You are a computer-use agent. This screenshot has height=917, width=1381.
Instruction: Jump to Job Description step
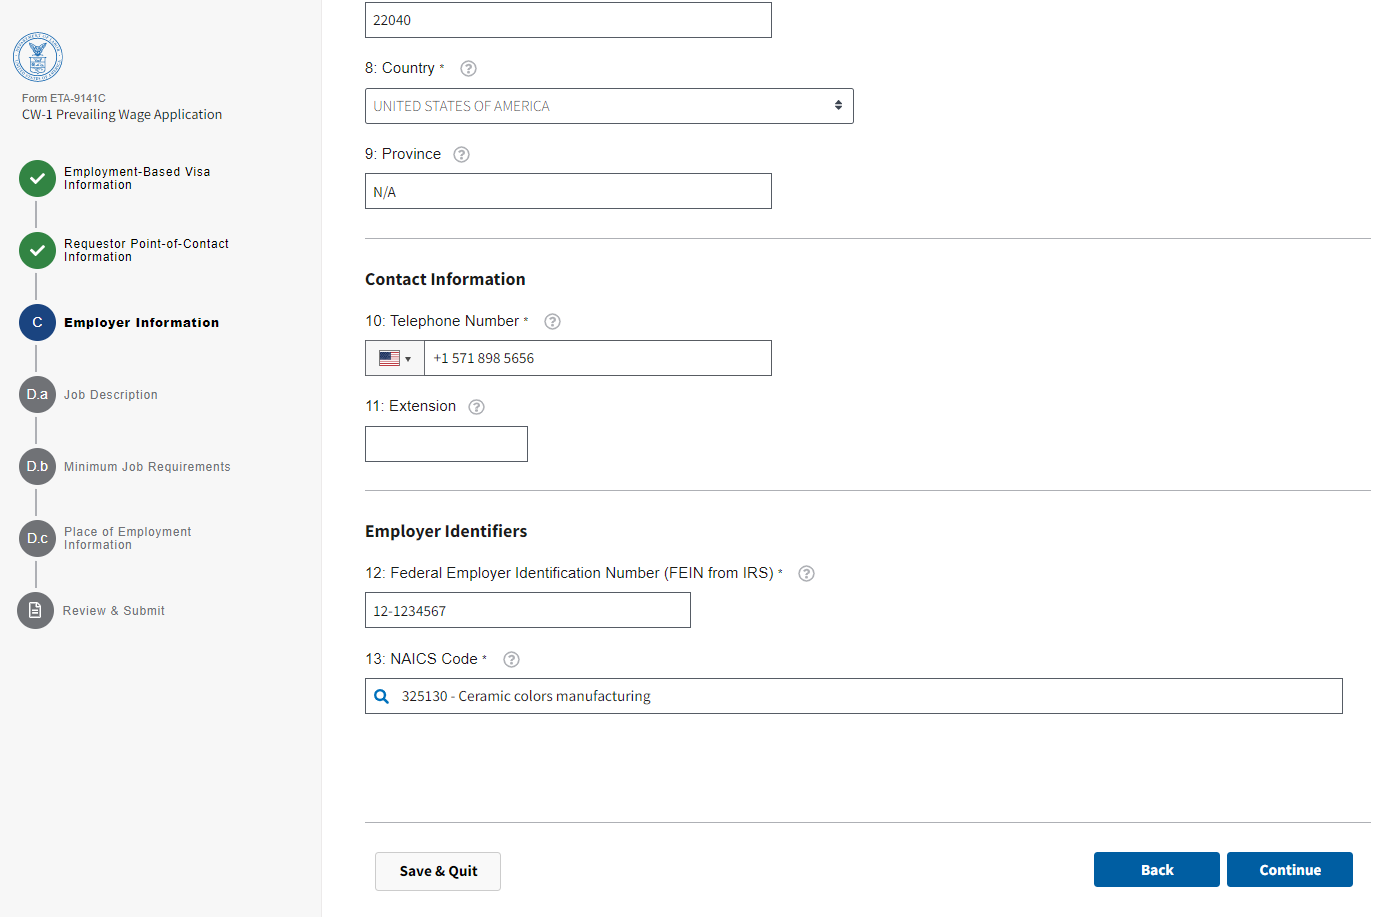click(110, 395)
